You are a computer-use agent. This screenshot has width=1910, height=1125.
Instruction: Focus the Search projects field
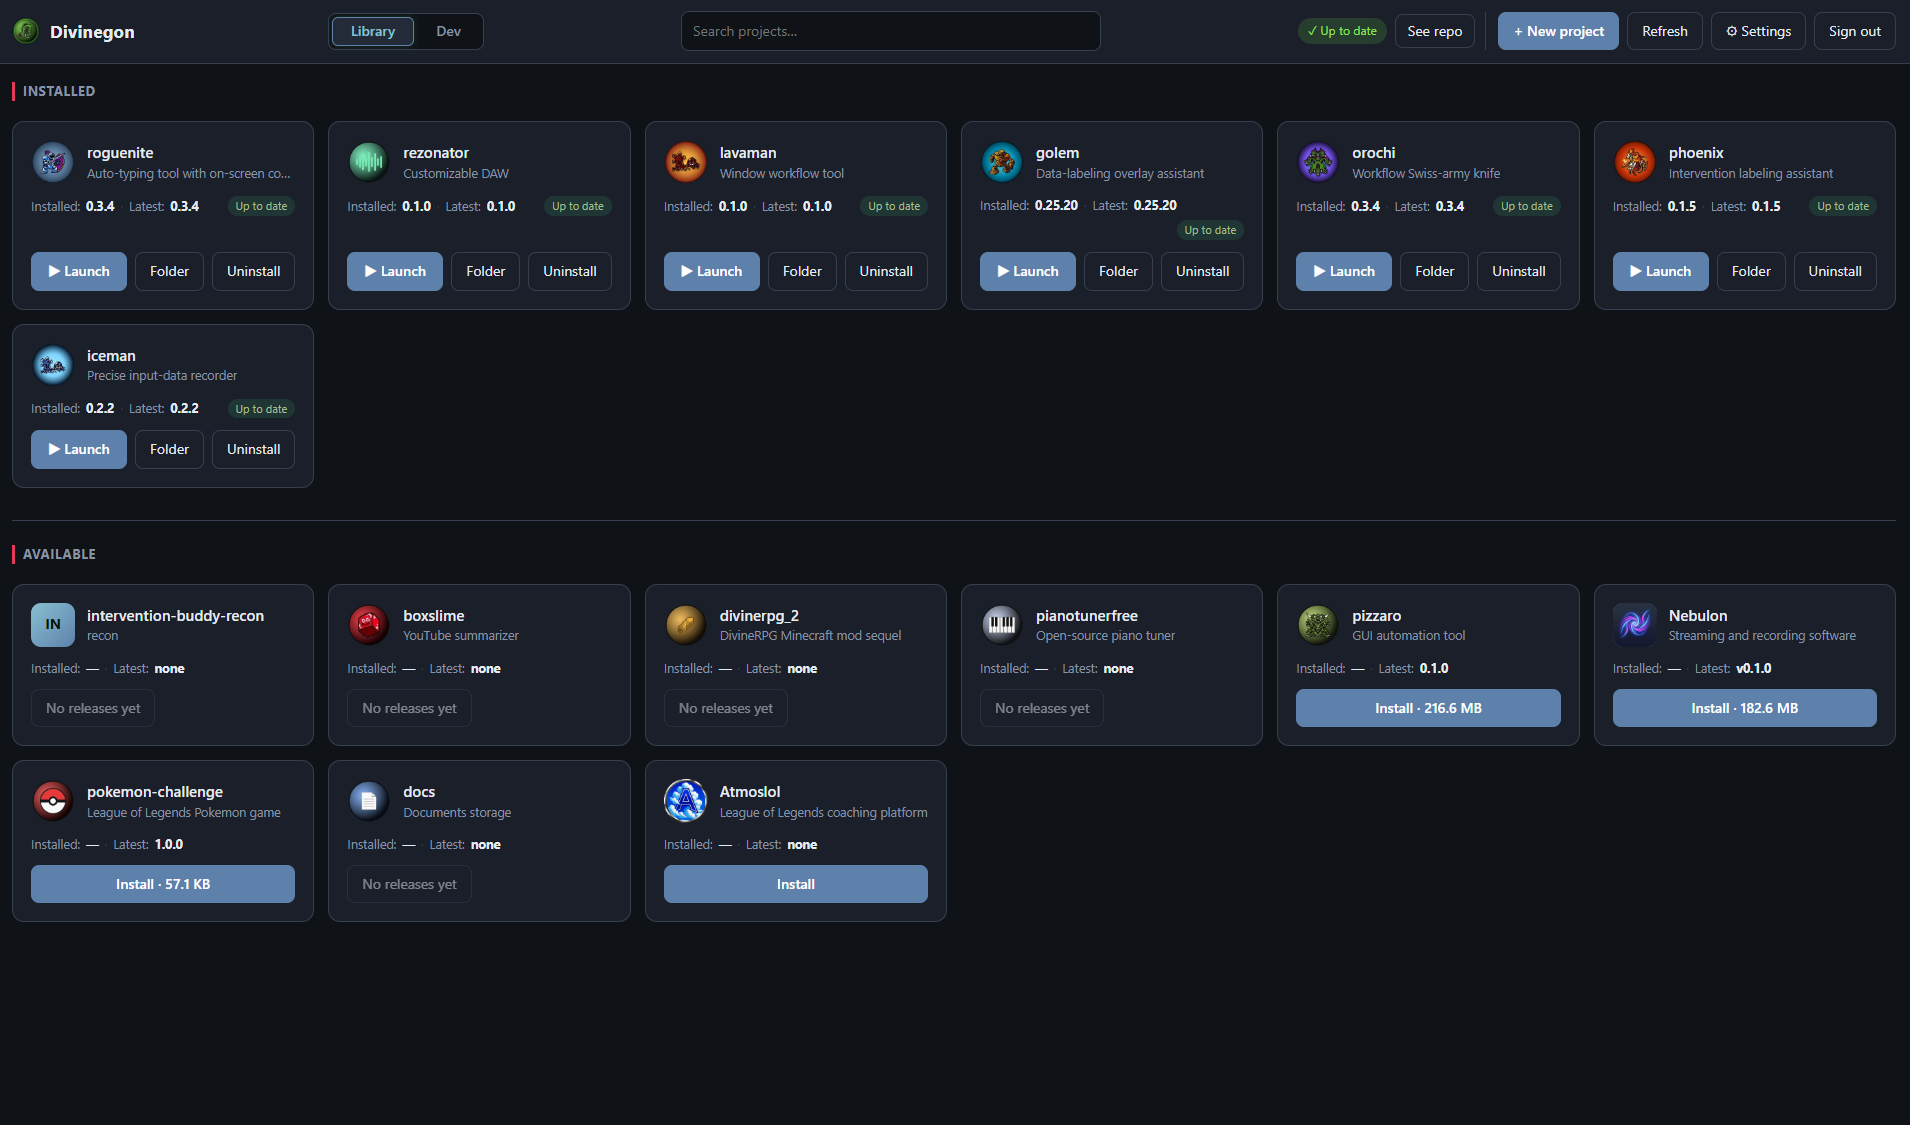pyautogui.click(x=890, y=31)
